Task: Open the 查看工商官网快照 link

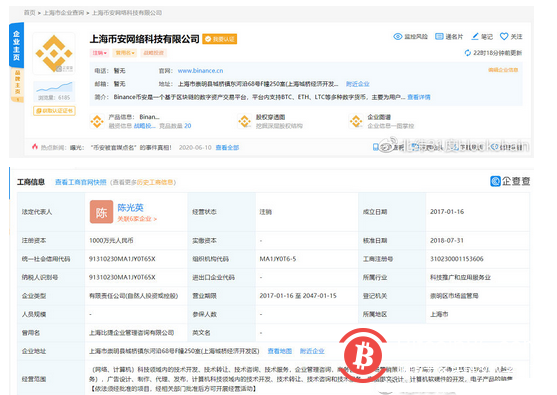Action: click(x=81, y=182)
